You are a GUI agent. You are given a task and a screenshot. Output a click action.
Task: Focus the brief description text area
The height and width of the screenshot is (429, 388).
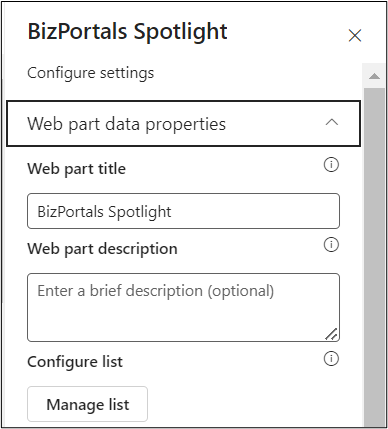pyautogui.click(x=183, y=307)
